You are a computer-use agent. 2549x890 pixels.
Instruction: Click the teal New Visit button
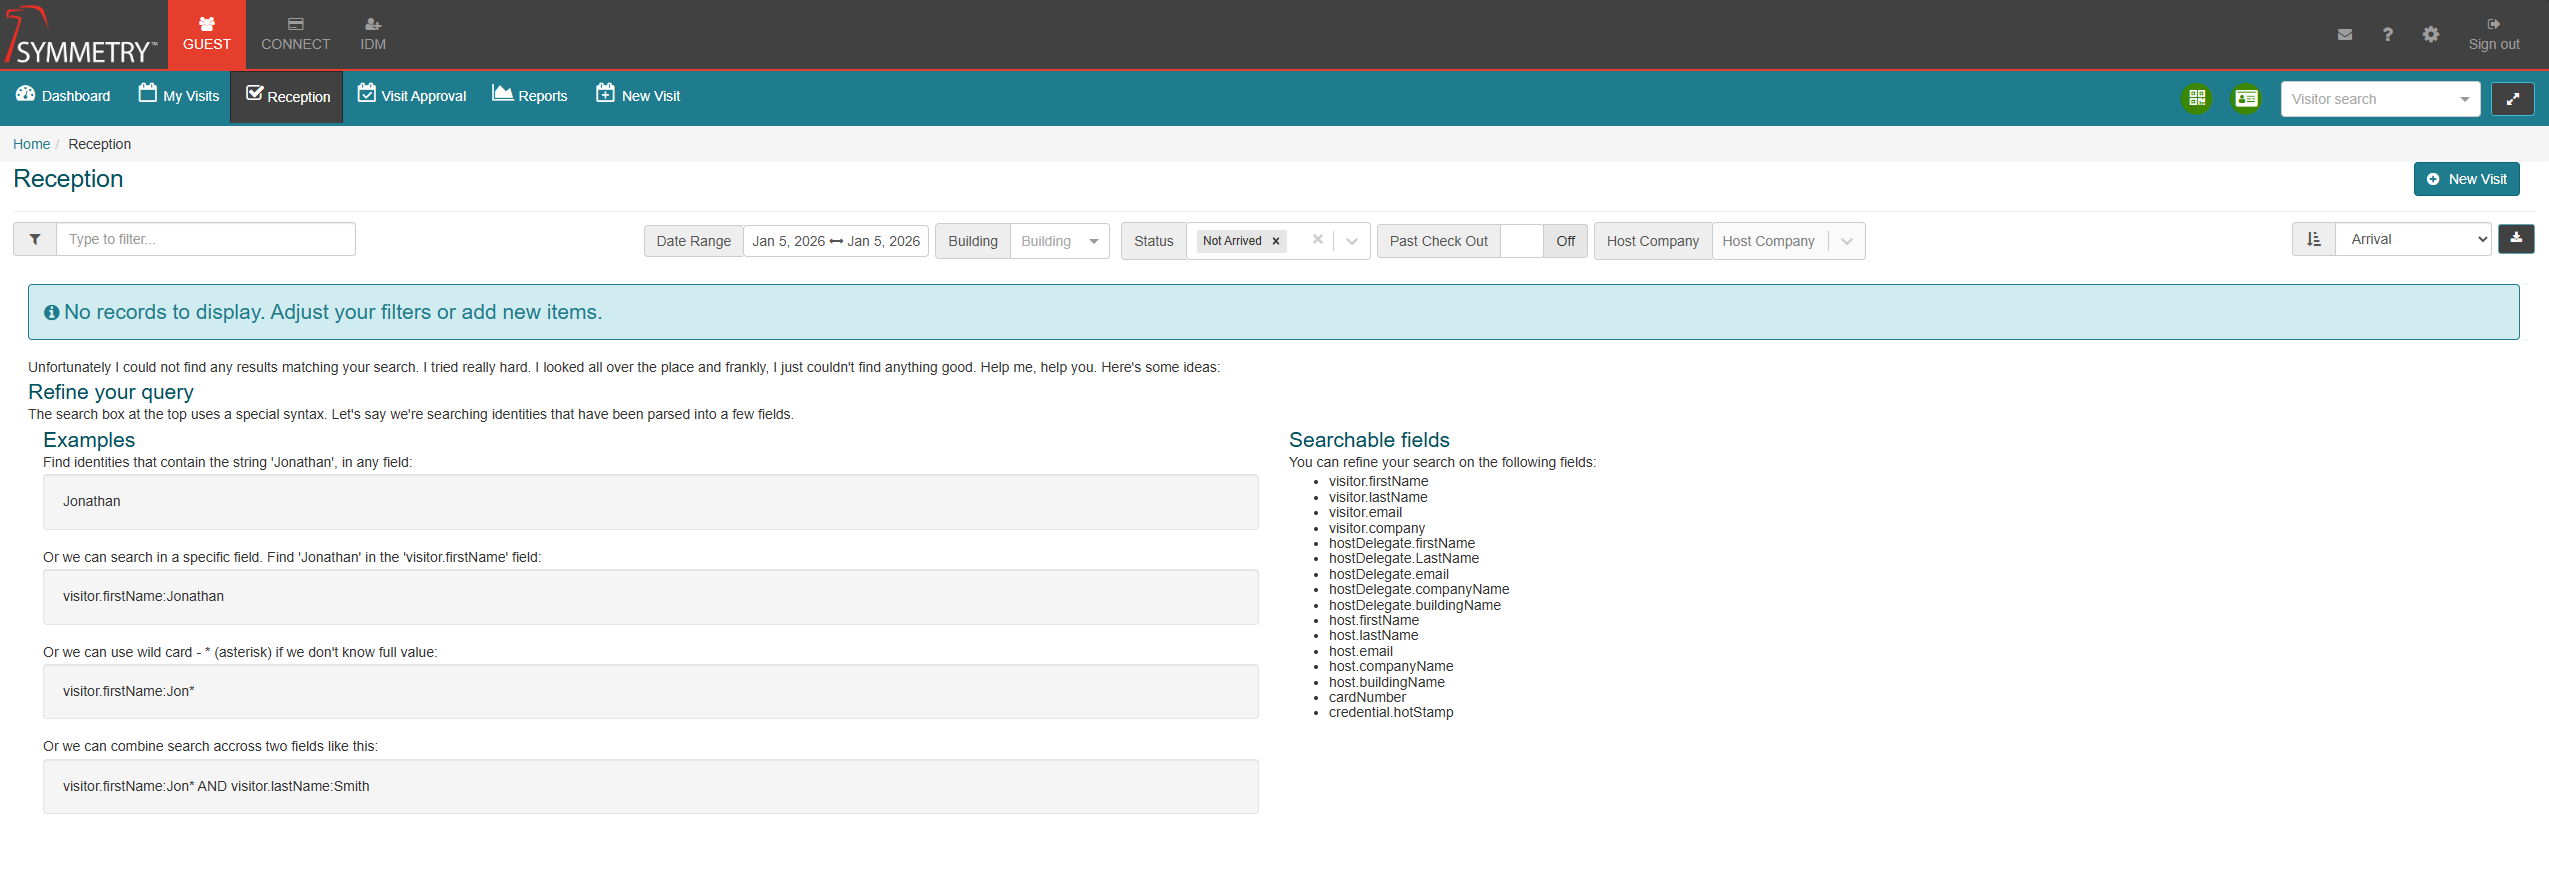pyautogui.click(x=2465, y=179)
